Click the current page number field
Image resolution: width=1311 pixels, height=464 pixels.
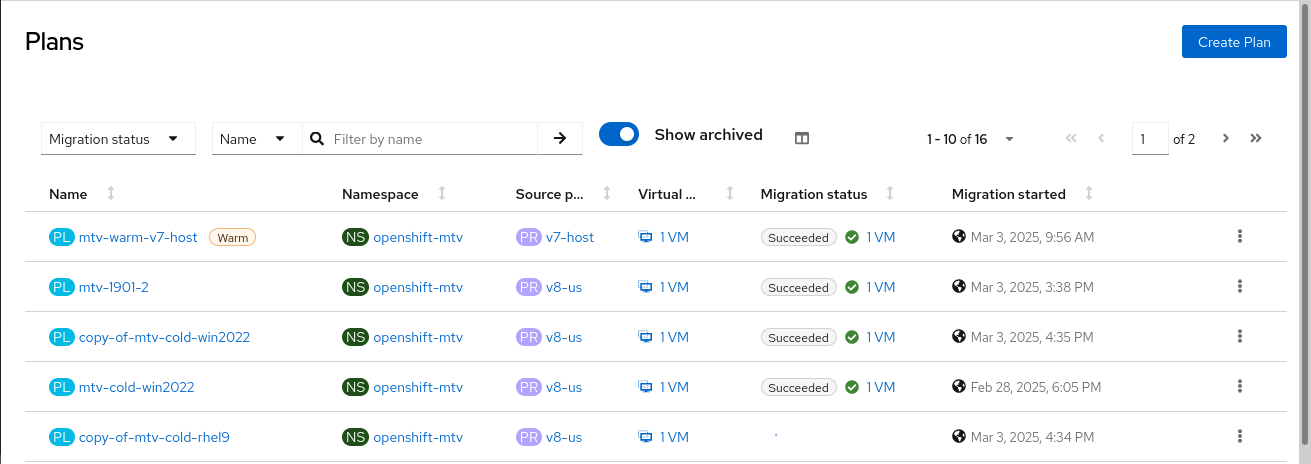click(x=1149, y=139)
